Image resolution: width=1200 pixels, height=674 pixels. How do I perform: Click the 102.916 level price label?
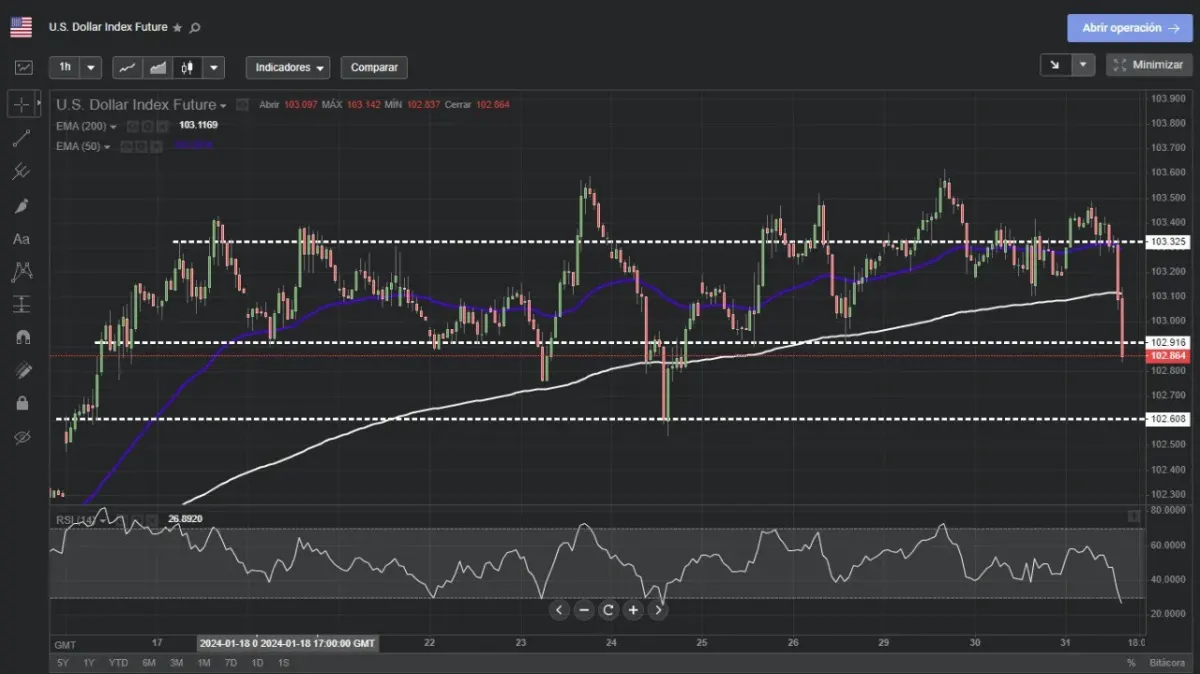point(1168,343)
